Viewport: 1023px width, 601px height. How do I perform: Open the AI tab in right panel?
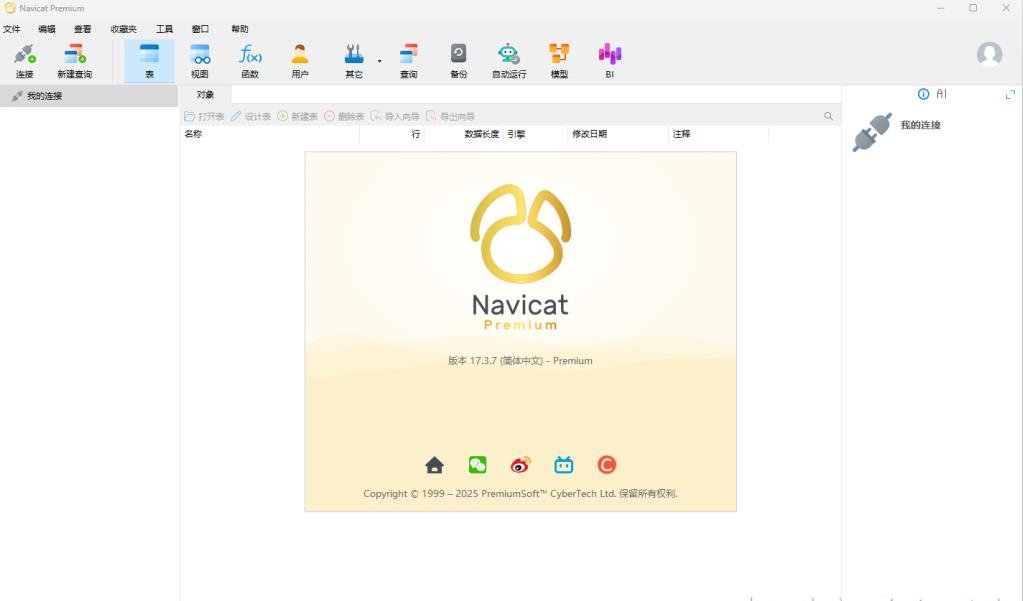[x=941, y=94]
